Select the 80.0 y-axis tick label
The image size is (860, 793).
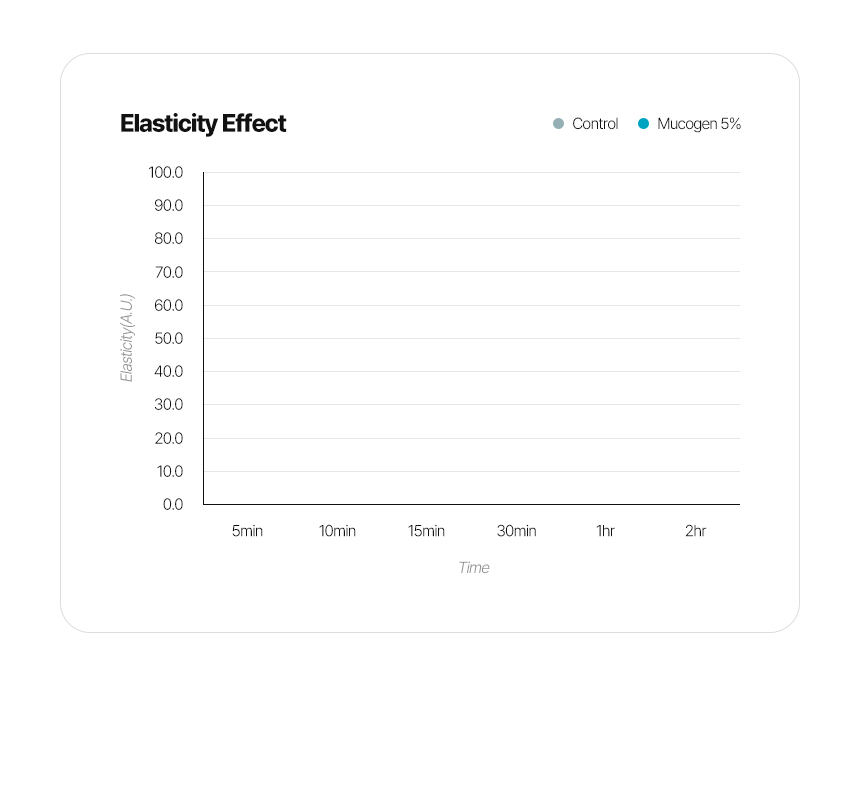[168, 239]
